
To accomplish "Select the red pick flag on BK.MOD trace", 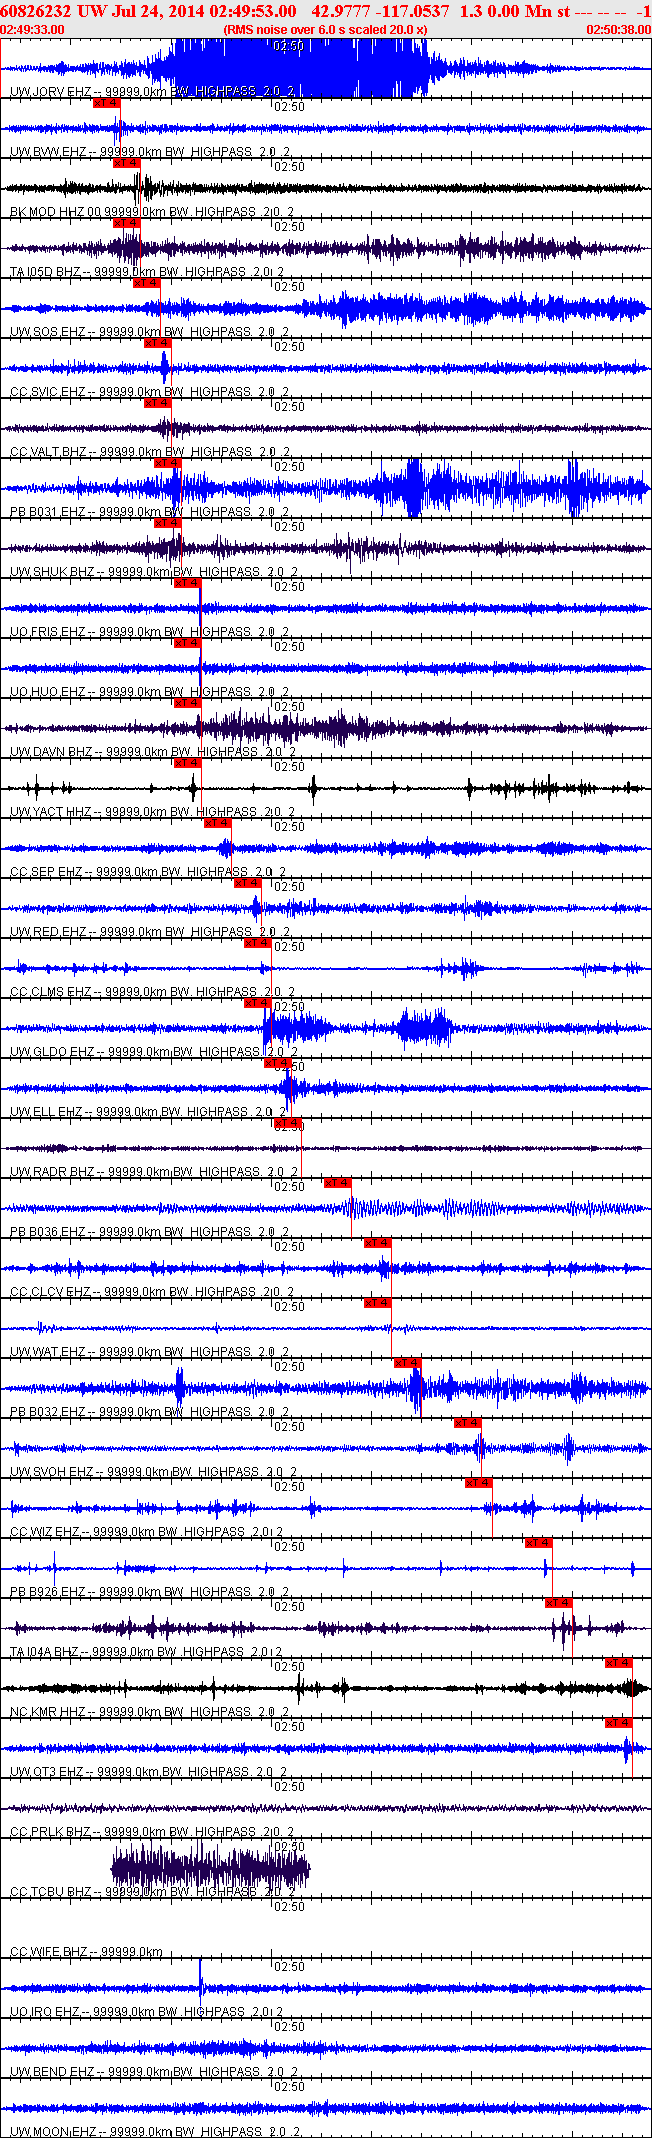I will click(126, 163).
